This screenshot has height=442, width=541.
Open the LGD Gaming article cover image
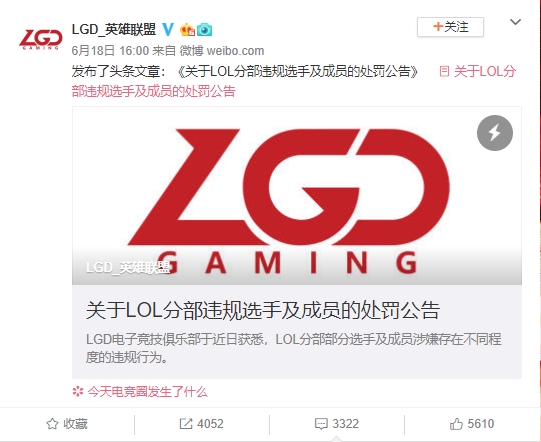(x=297, y=196)
